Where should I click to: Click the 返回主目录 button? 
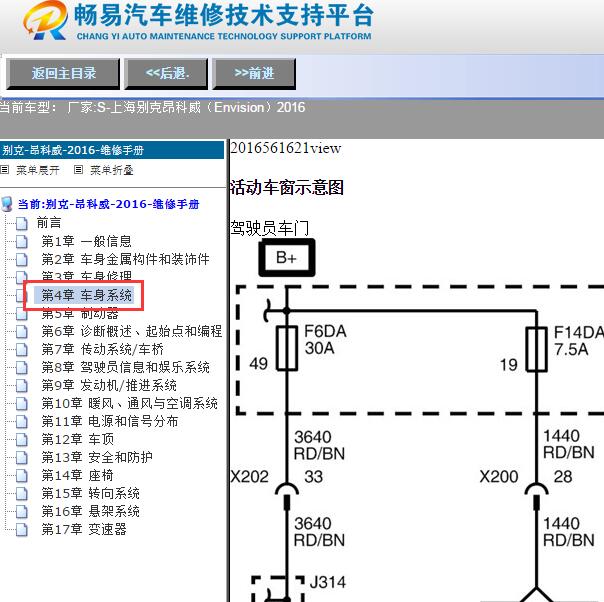(63, 73)
